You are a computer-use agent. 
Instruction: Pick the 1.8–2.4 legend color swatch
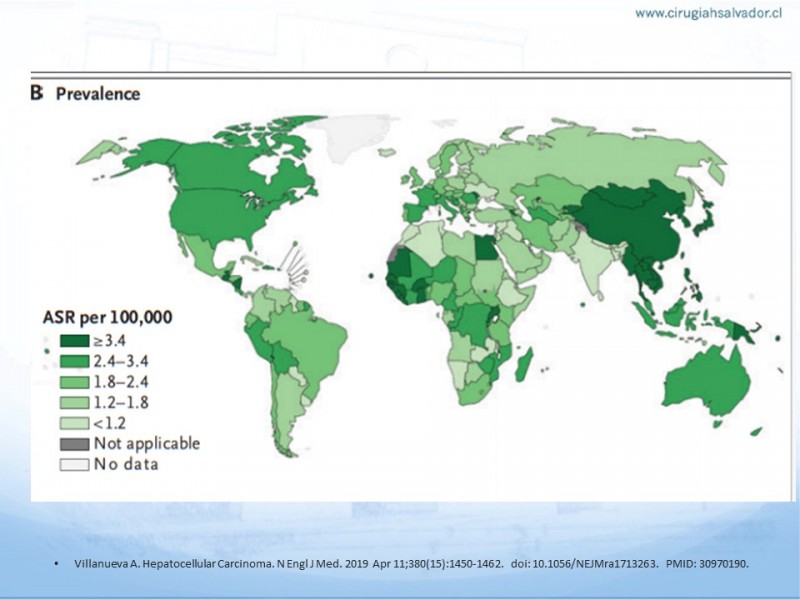pos(74,382)
